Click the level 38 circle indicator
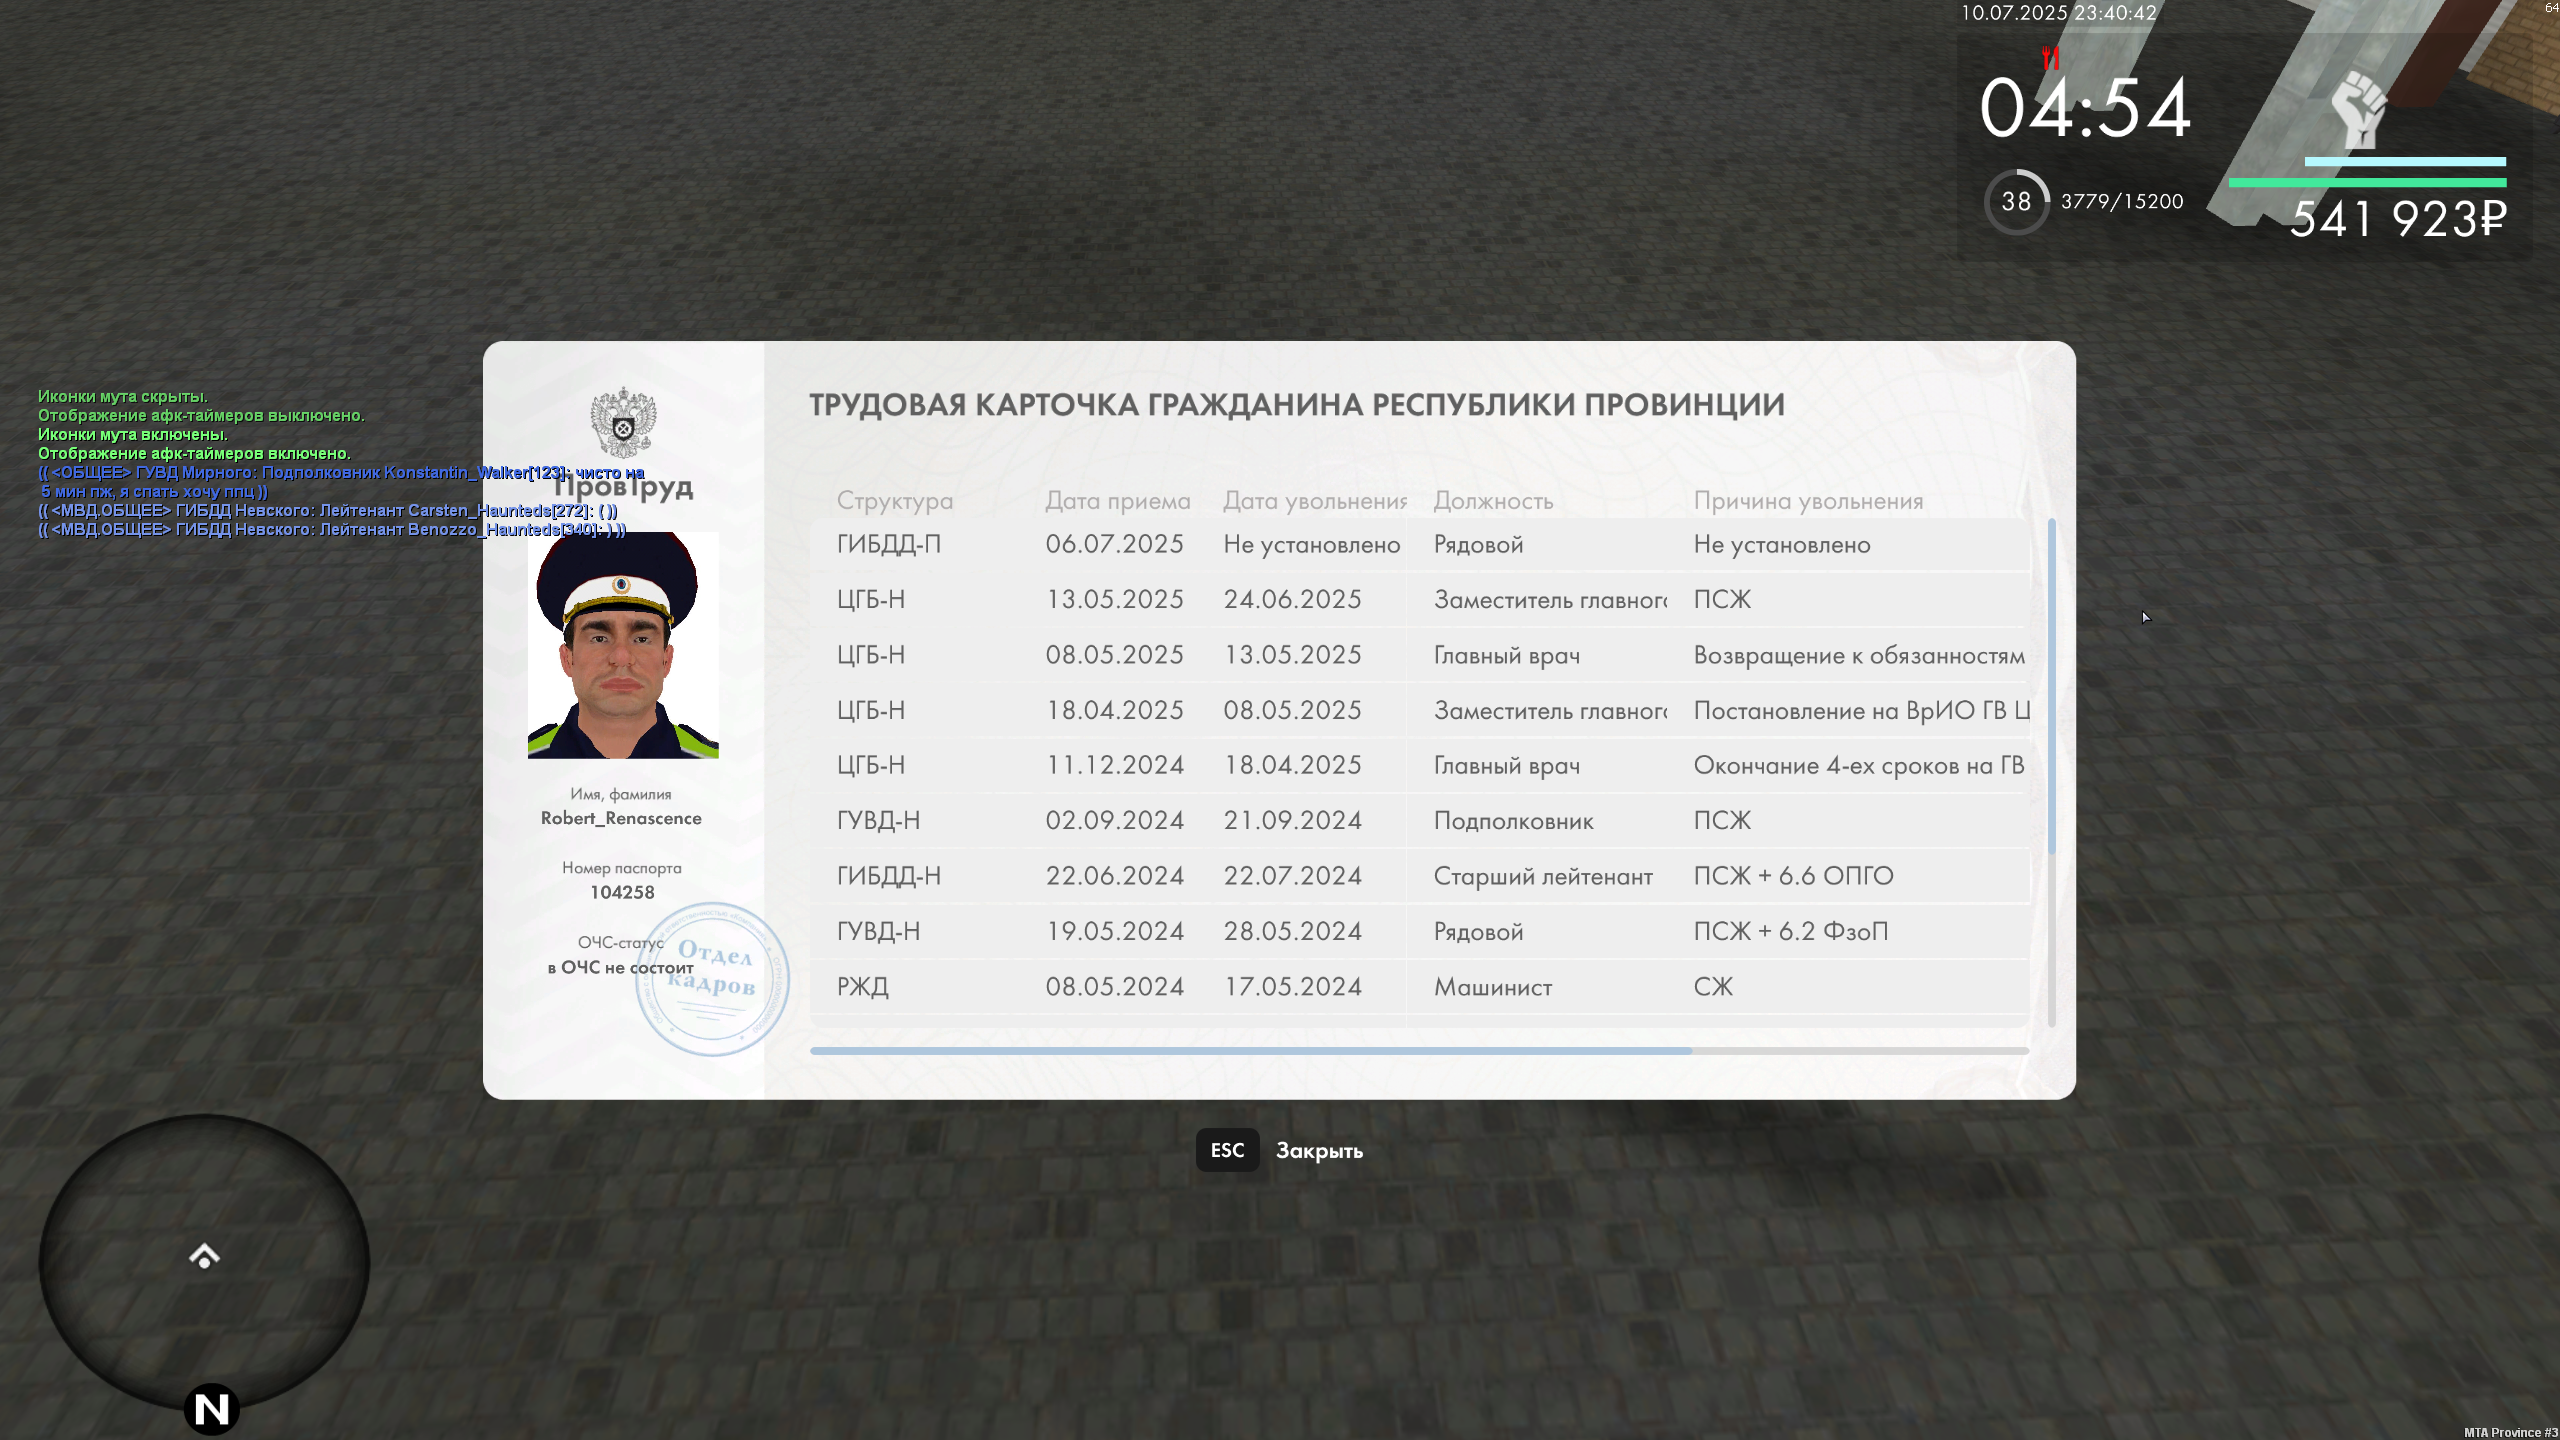This screenshot has width=2560, height=1440. click(2016, 202)
